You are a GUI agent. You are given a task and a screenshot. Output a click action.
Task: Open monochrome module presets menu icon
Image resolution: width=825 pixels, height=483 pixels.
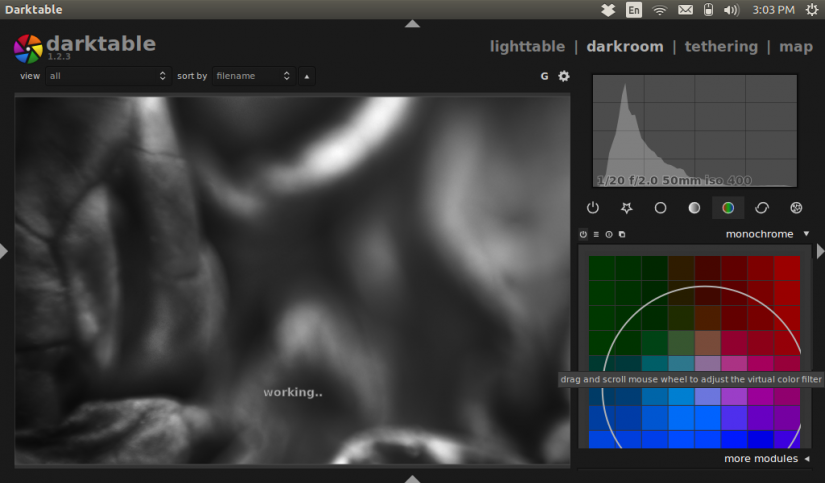(x=596, y=235)
